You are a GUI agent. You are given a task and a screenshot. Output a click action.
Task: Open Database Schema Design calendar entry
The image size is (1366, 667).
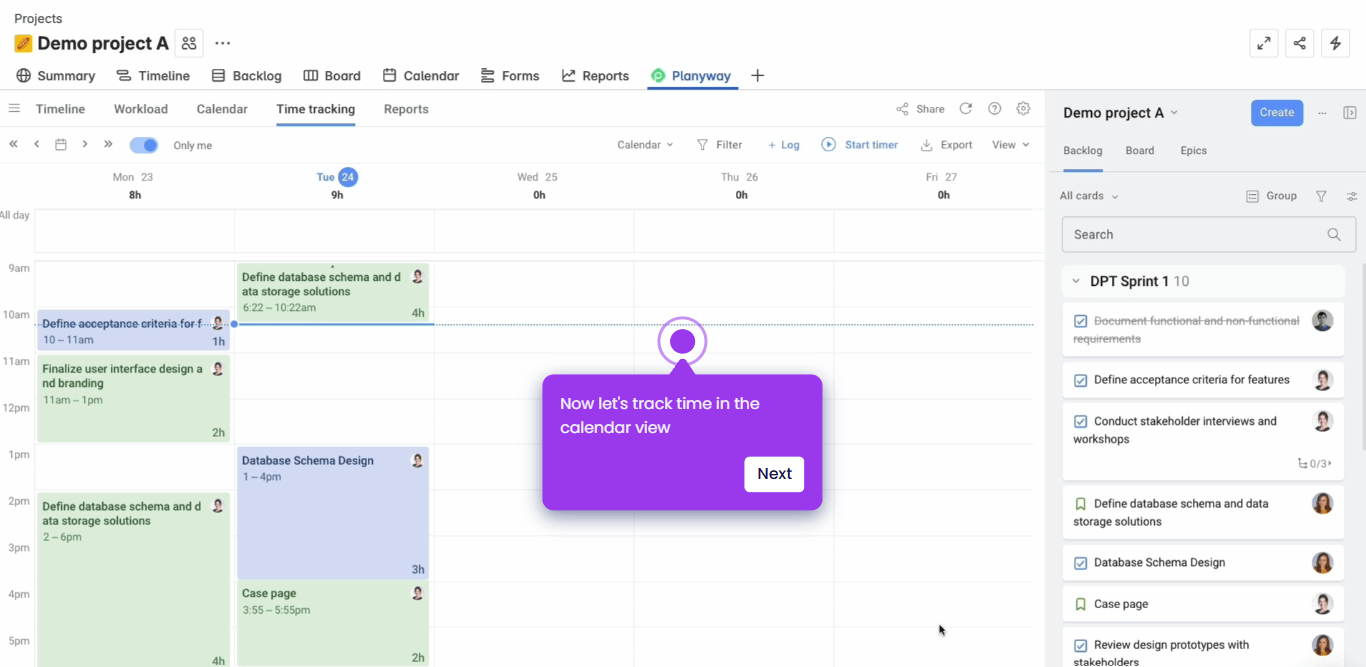333,513
